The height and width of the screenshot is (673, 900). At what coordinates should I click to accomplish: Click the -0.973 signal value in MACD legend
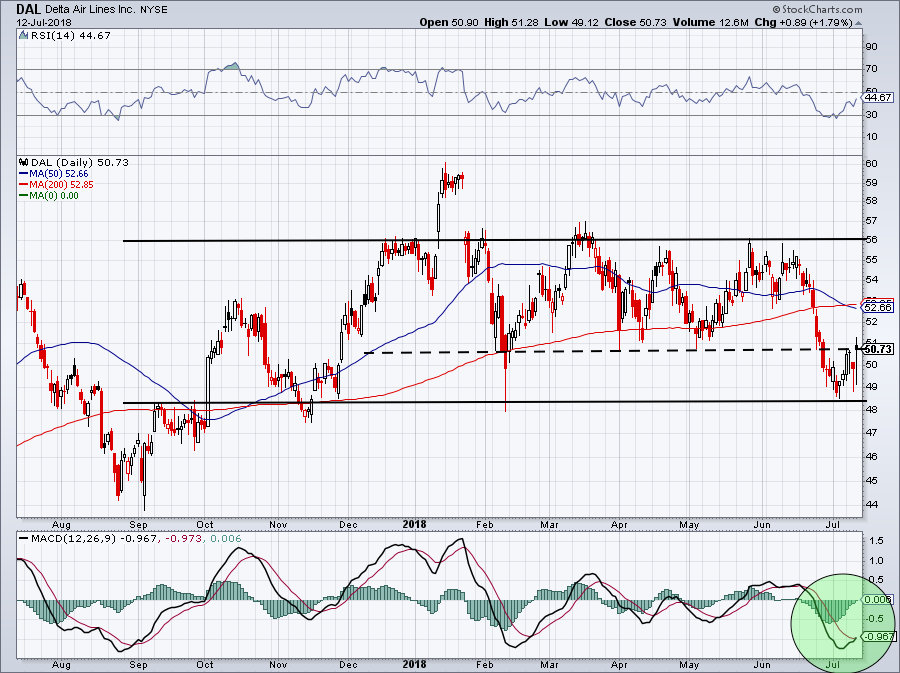(x=184, y=539)
